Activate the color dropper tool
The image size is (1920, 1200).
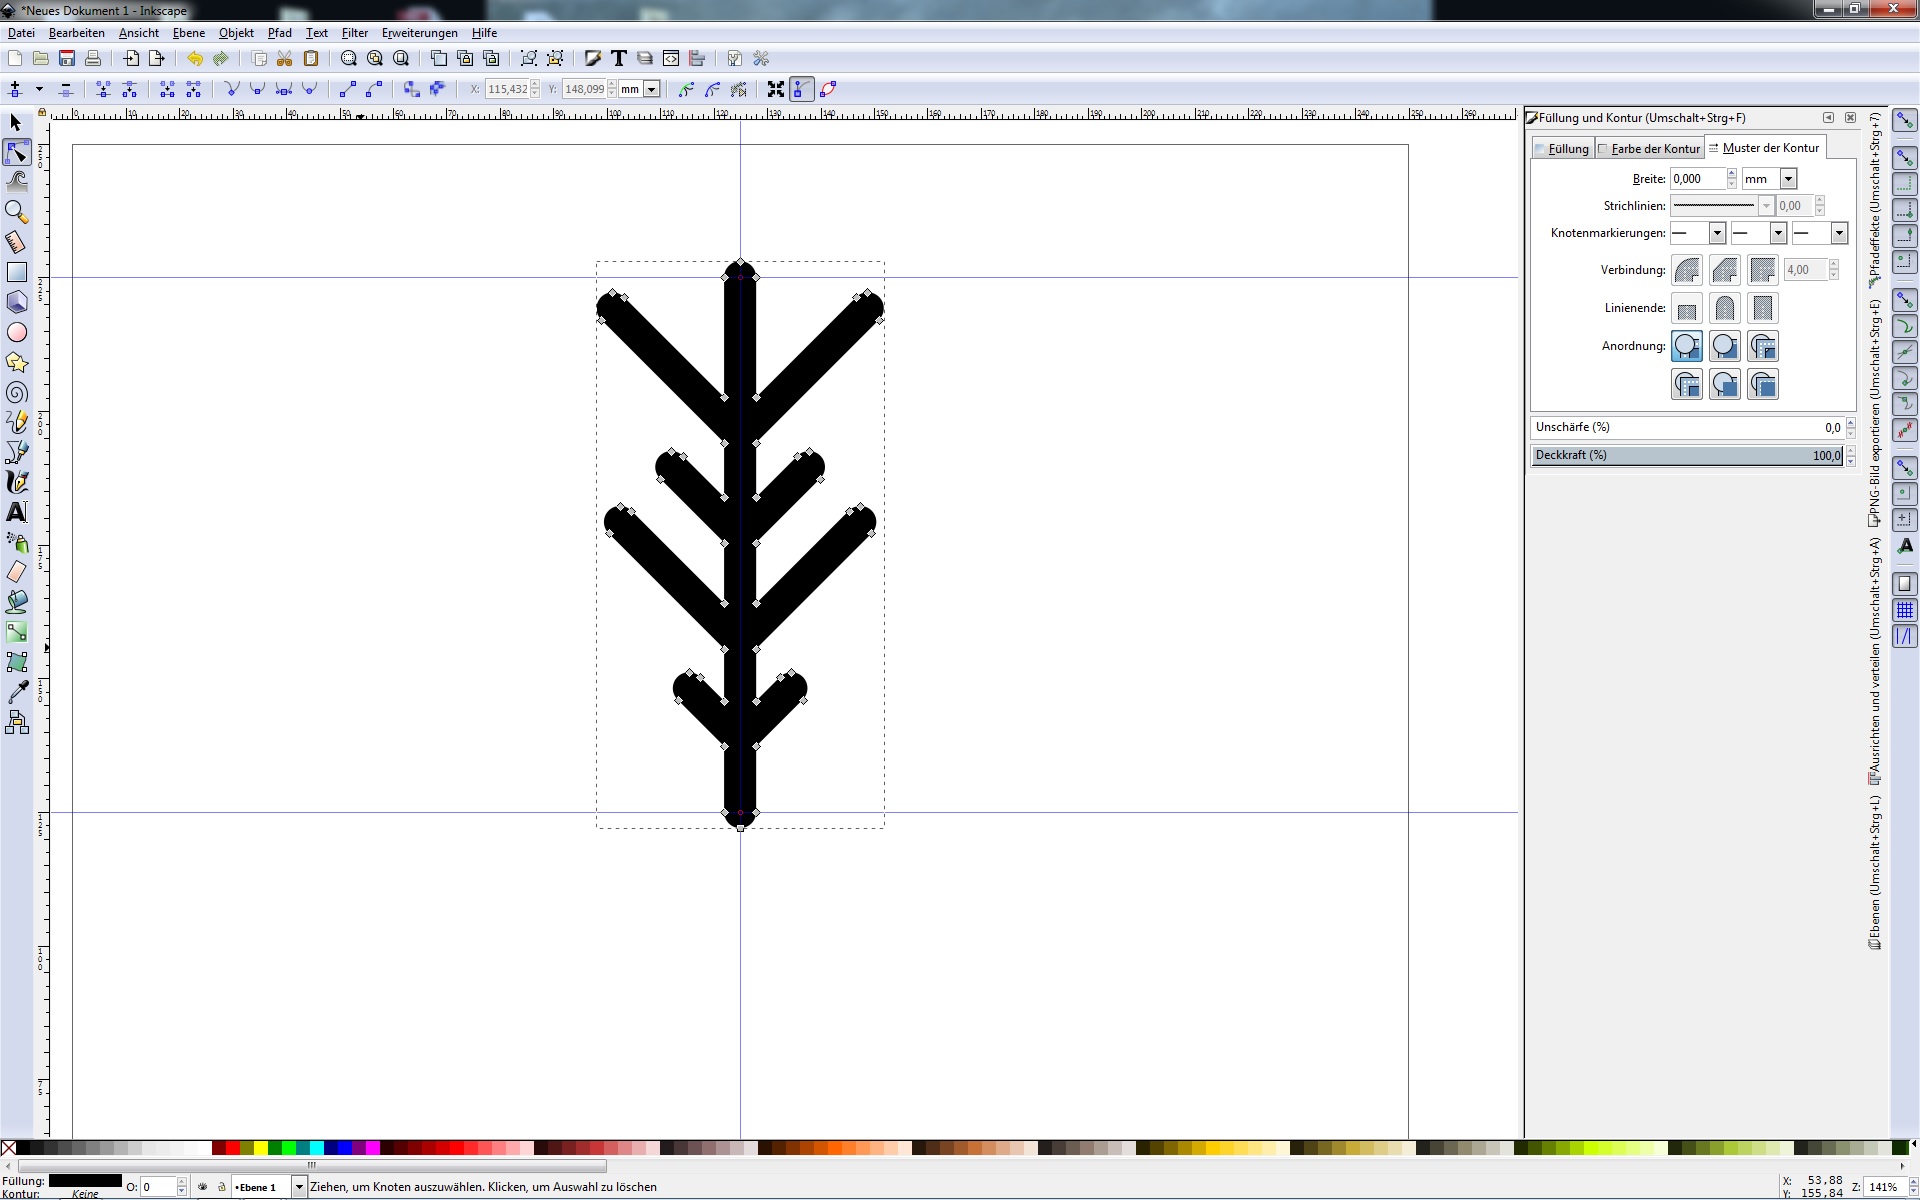(x=16, y=692)
